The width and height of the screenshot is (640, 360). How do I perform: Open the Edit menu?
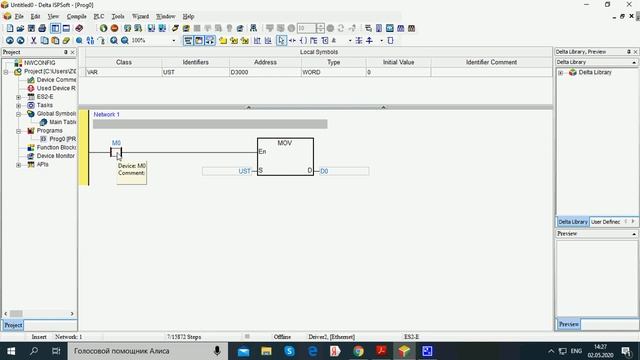click(x=36, y=16)
